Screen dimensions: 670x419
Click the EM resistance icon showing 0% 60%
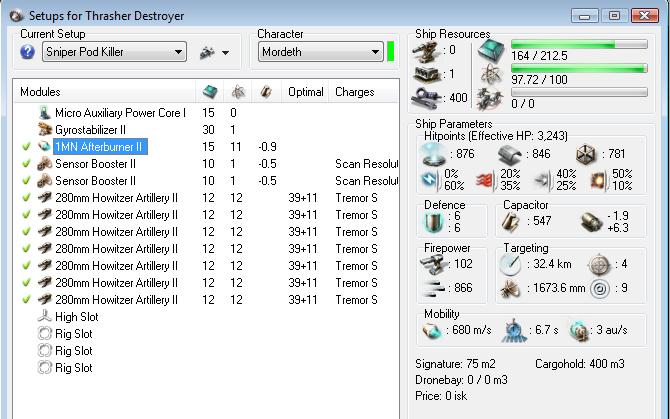click(x=430, y=180)
